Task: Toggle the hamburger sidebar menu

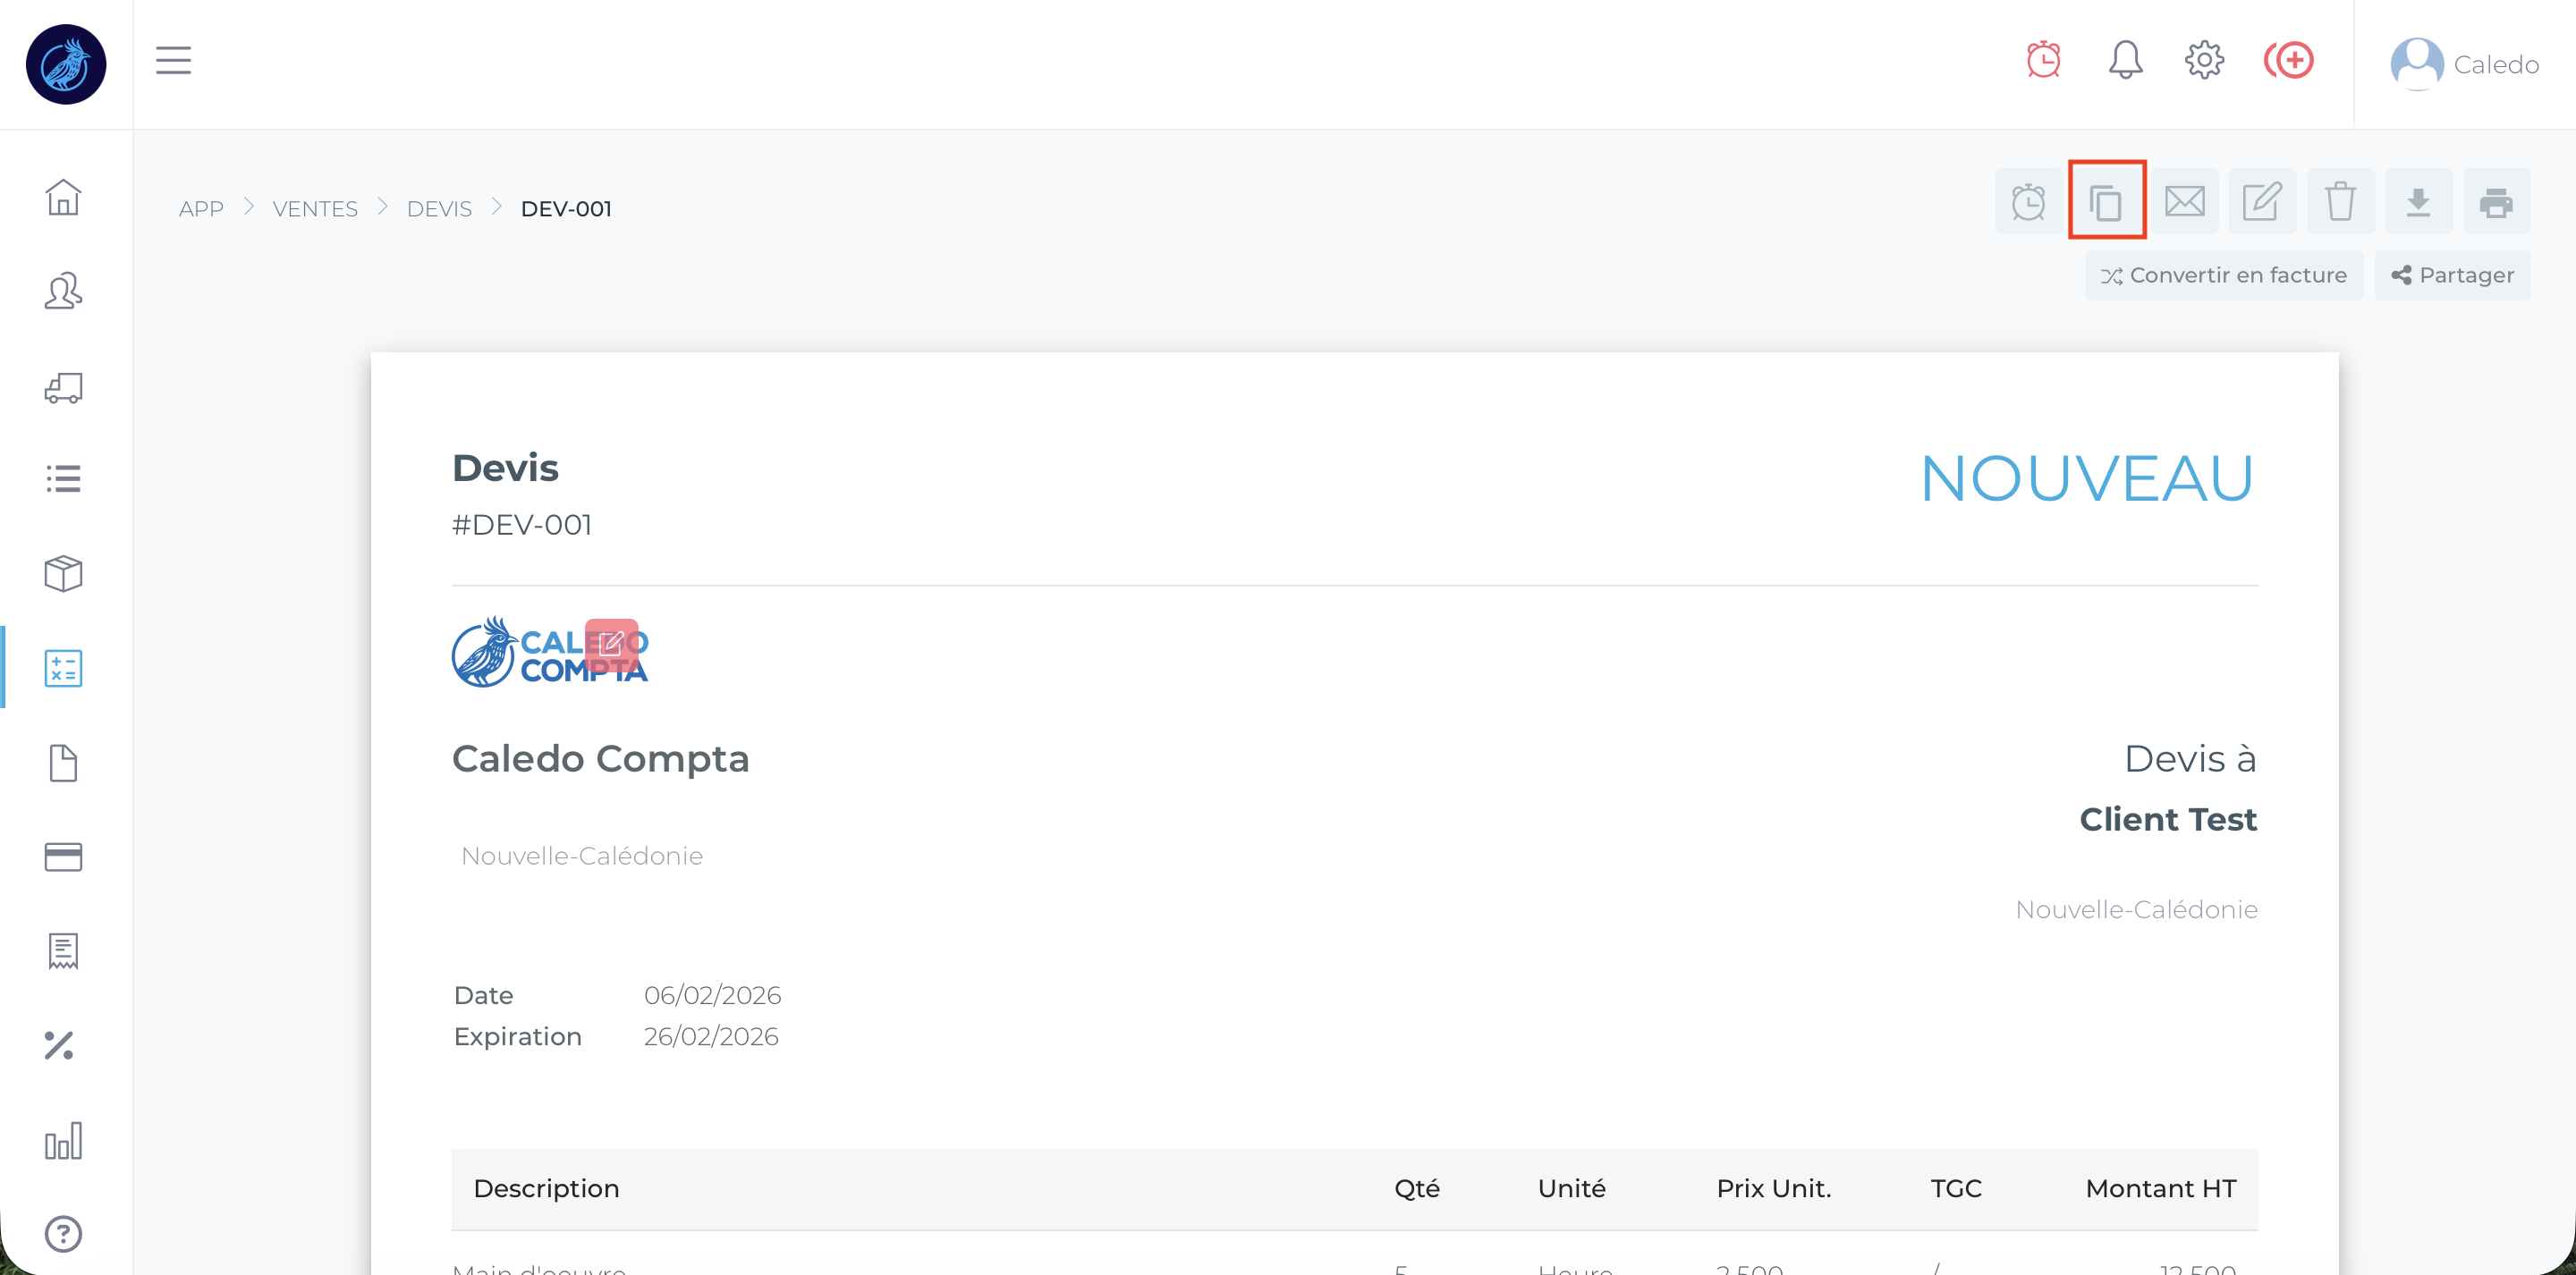Action: point(173,60)
